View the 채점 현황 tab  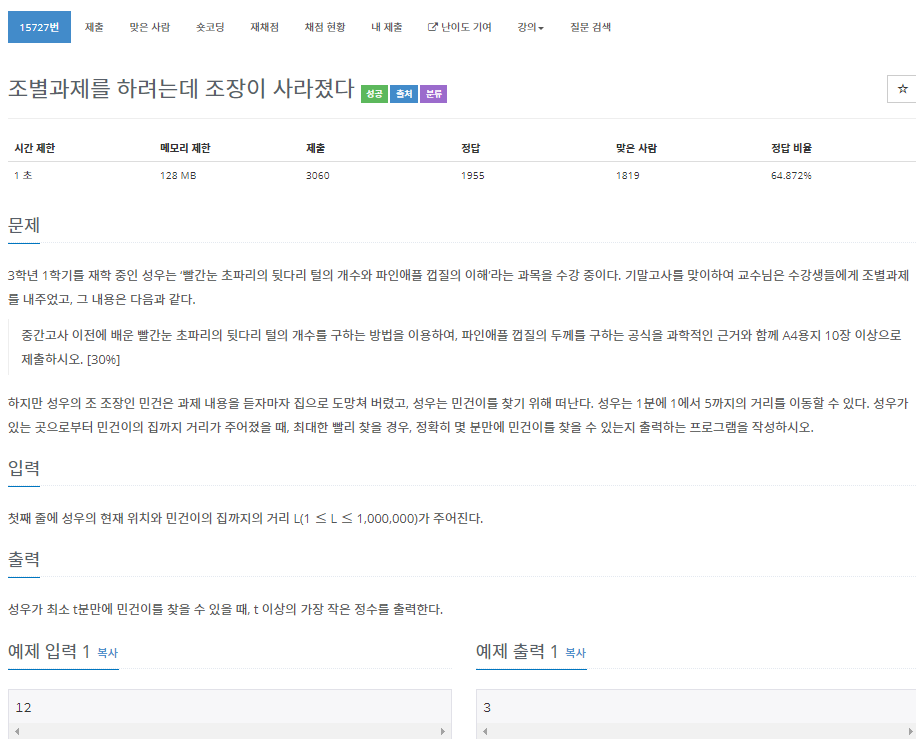point(325,27)
